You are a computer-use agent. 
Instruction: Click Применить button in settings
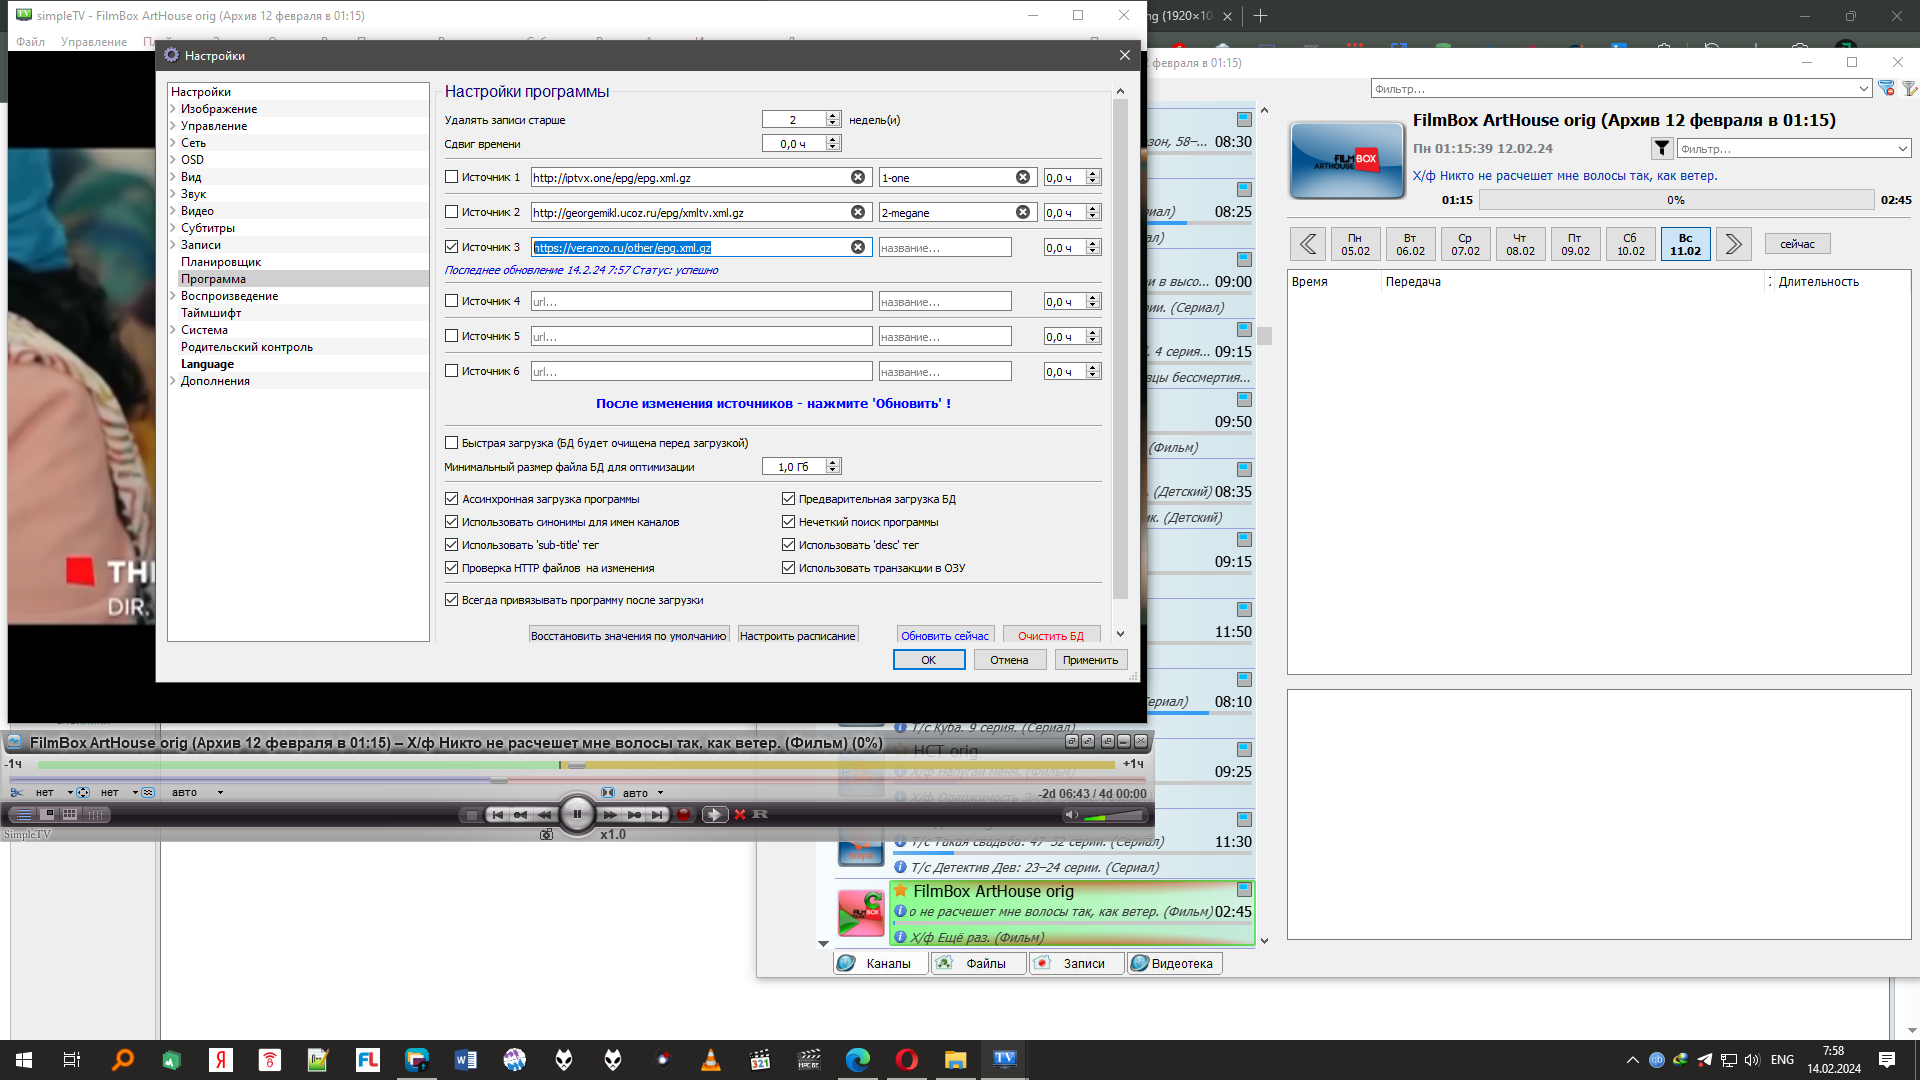[1090, 660]
